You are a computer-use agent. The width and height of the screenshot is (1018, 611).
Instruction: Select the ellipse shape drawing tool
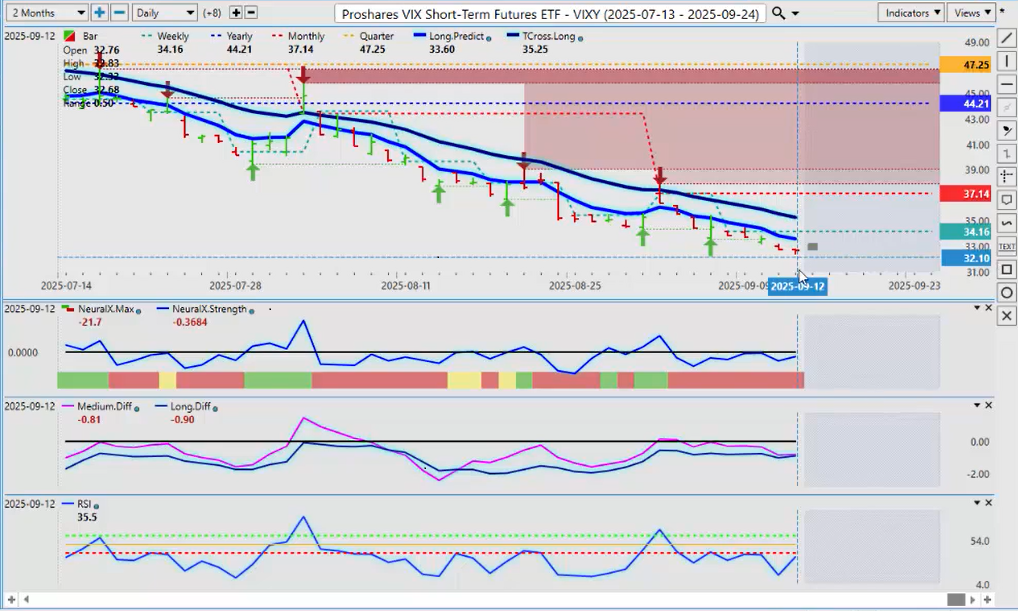pos(1006,292)
